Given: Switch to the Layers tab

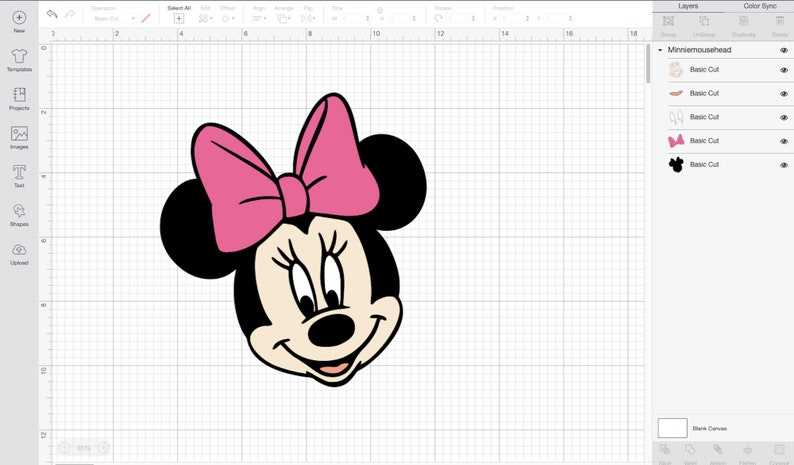Looking at the screenshot, I should (688, 6).
